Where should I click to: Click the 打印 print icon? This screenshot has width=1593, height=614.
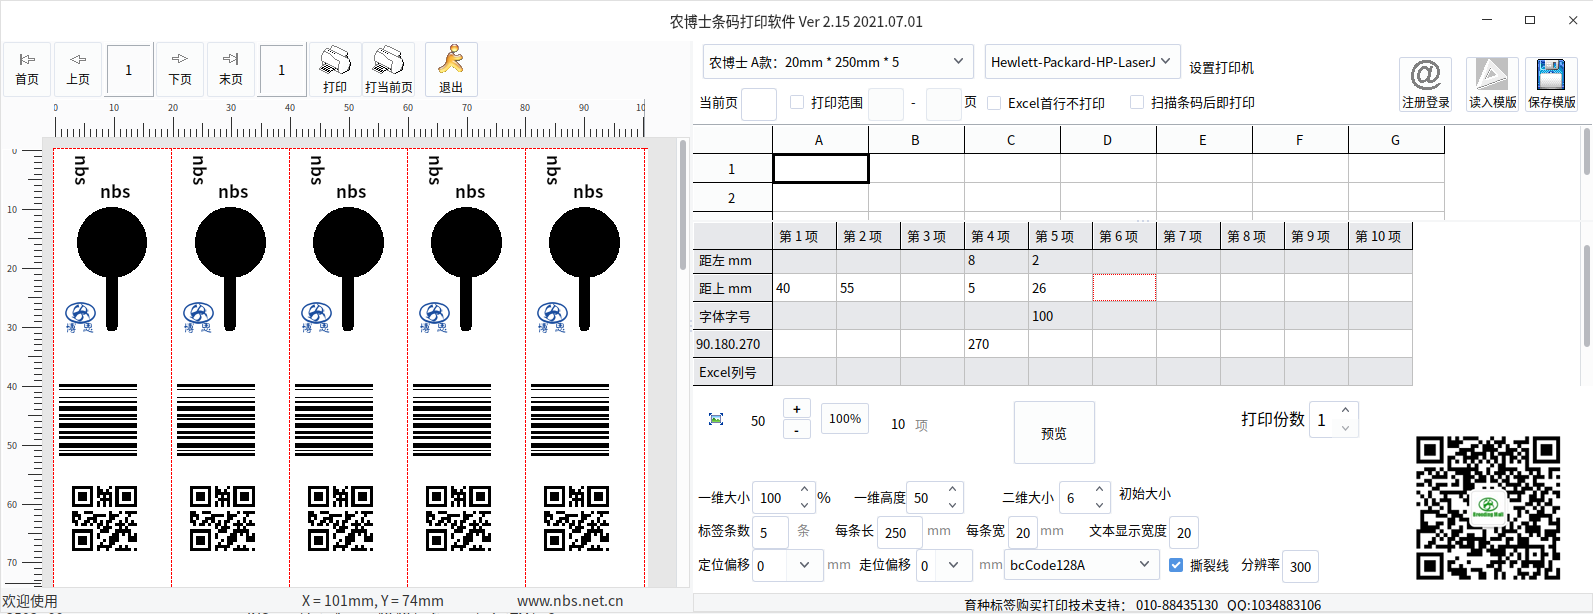pyautogui.click(x=335, y=69)
